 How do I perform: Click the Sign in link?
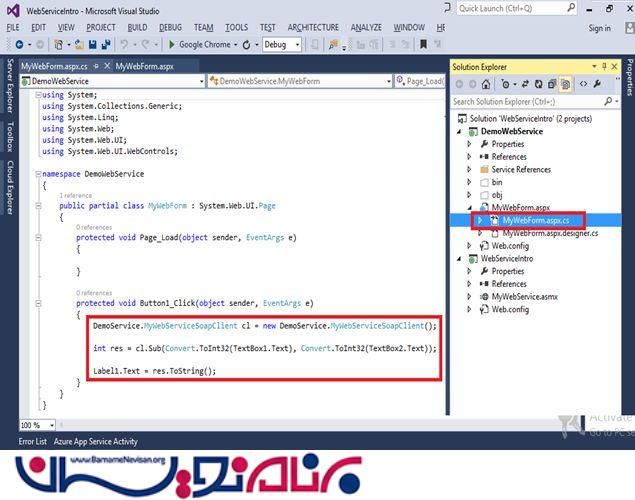(600, 28)
